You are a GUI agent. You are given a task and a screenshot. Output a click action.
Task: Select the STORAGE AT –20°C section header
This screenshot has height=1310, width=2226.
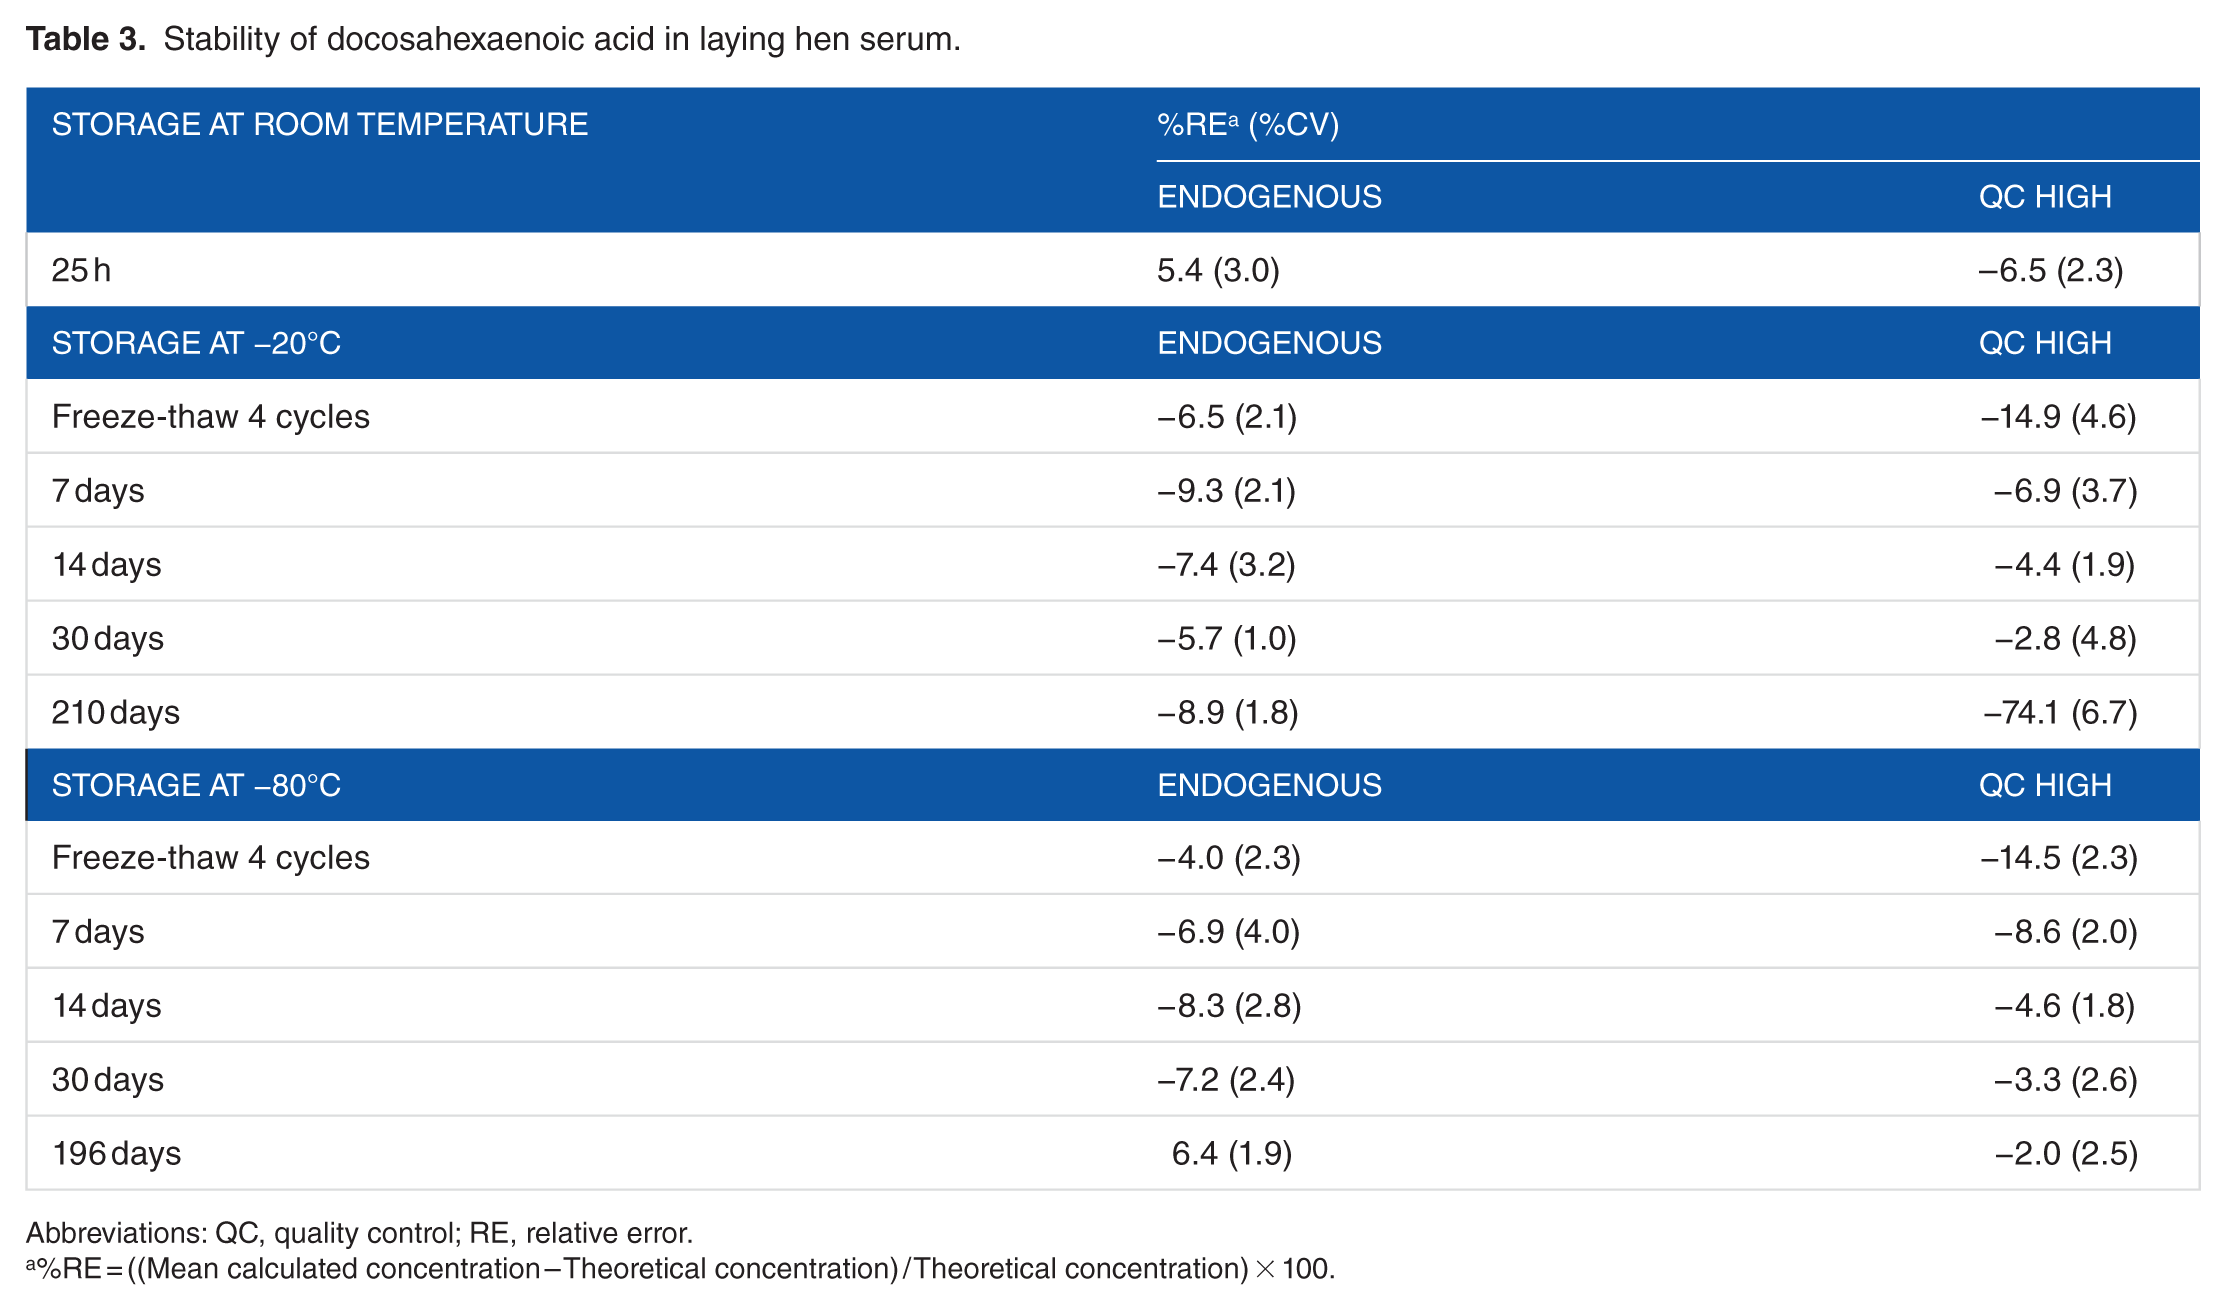tap(196, 343)
